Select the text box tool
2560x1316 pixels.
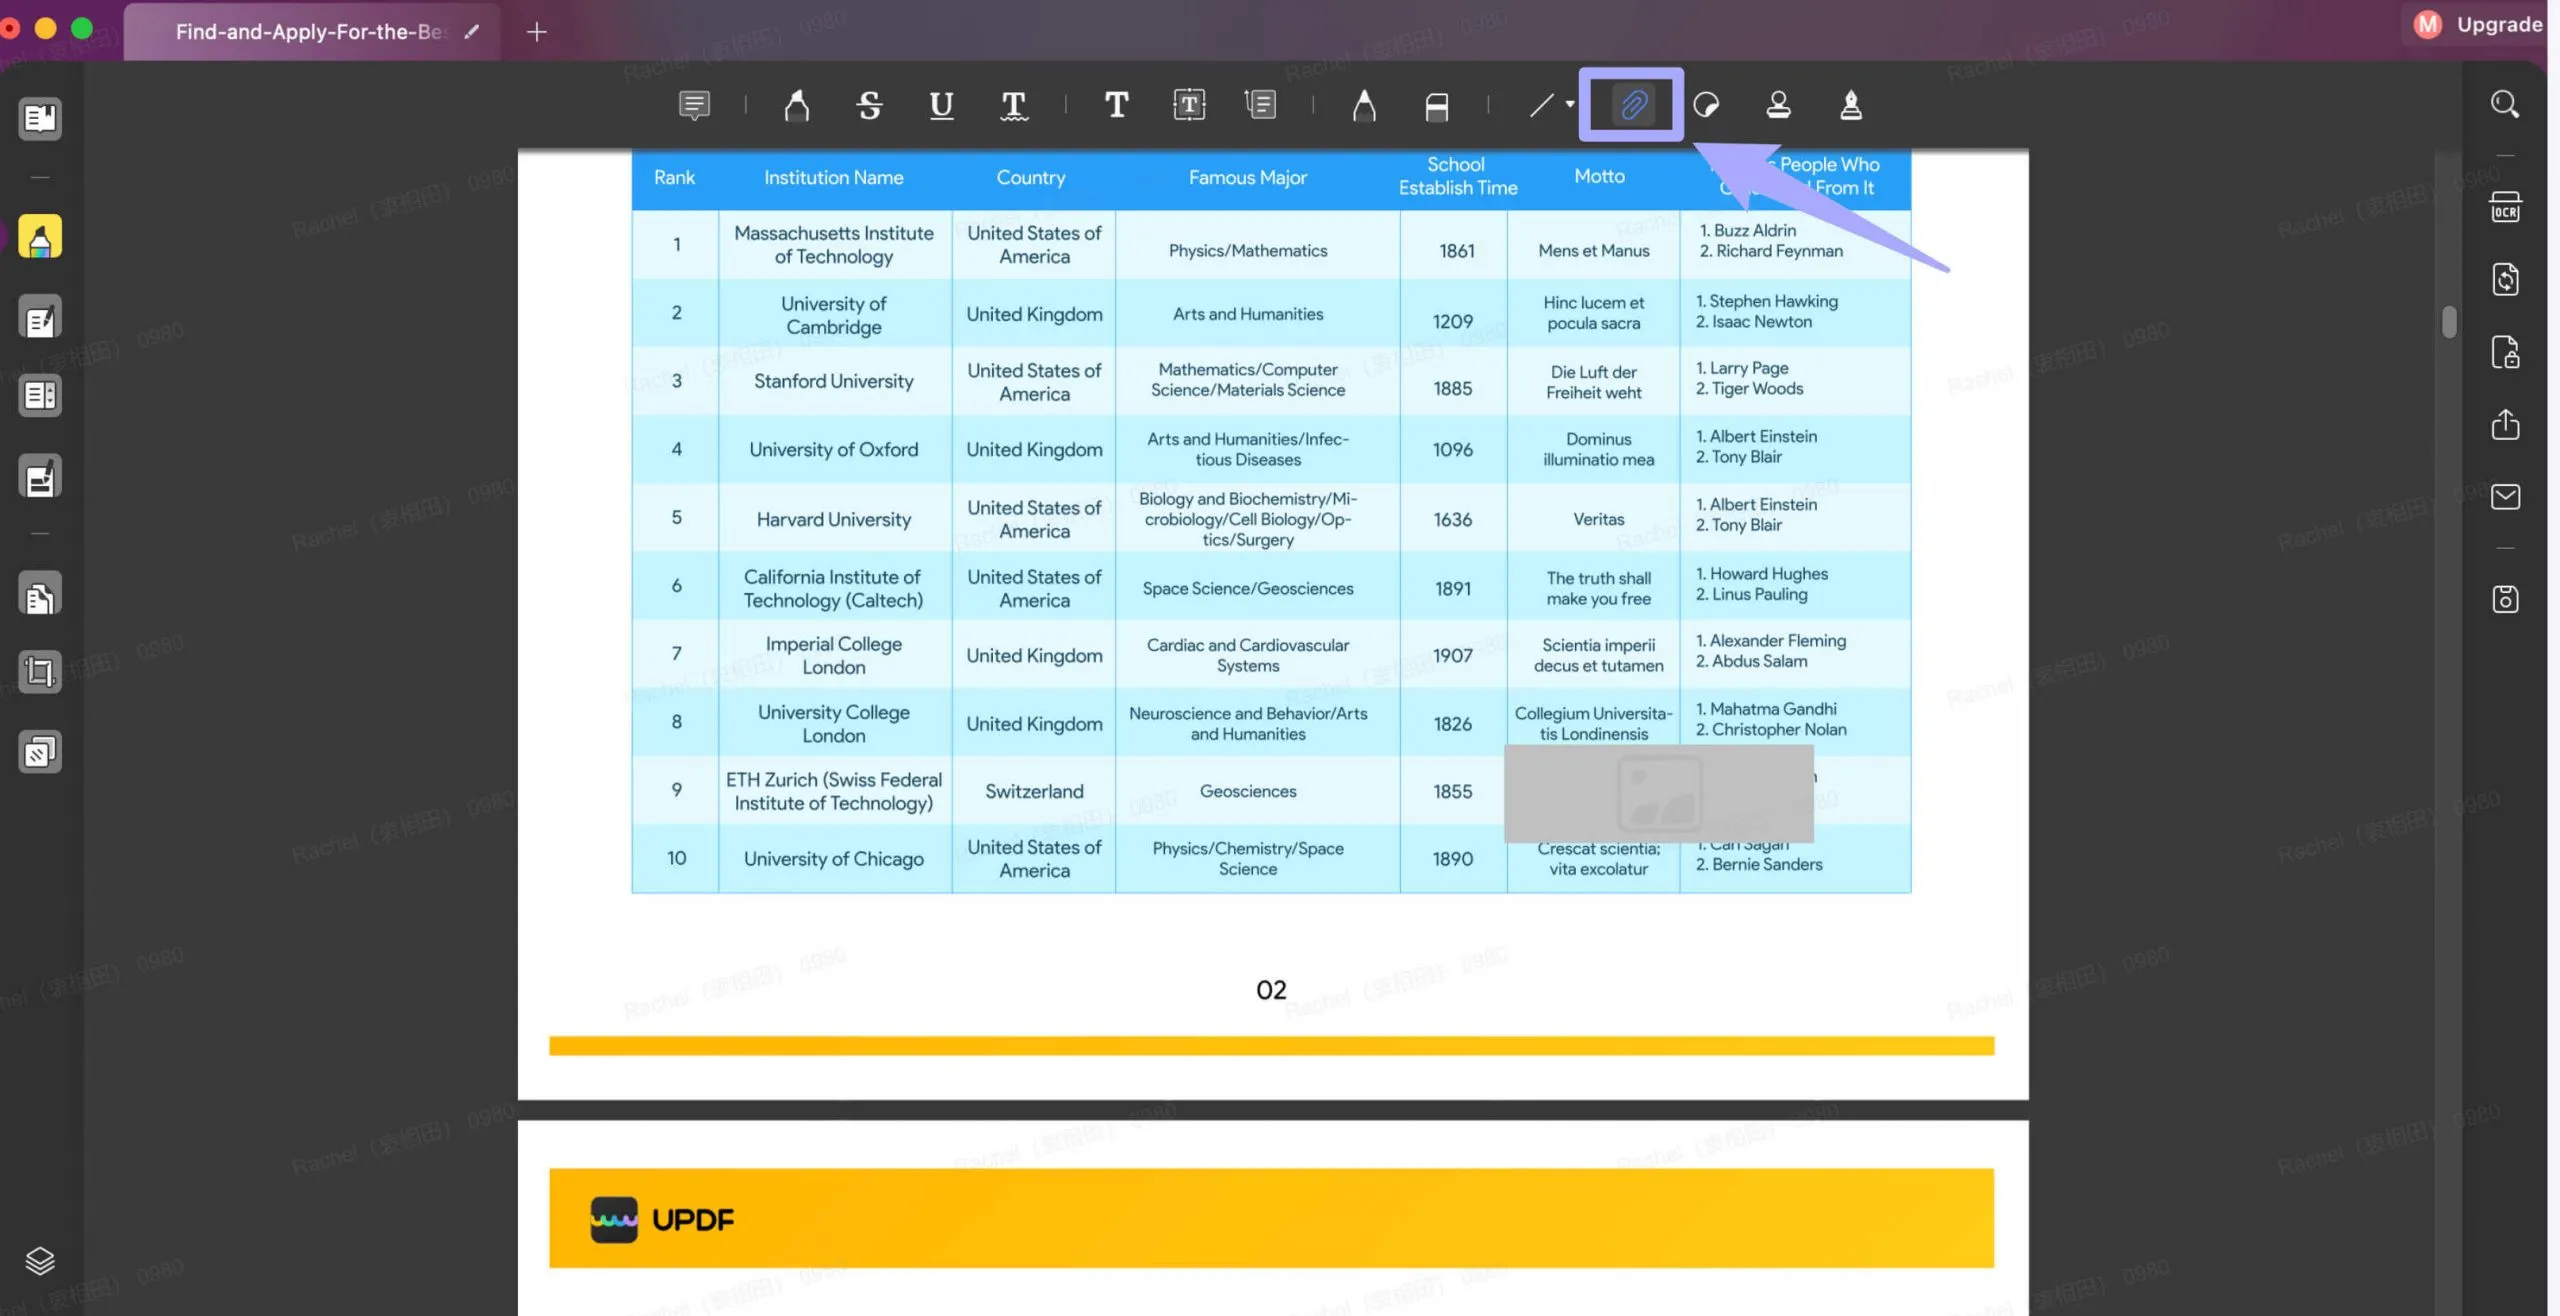point(1189,105)
